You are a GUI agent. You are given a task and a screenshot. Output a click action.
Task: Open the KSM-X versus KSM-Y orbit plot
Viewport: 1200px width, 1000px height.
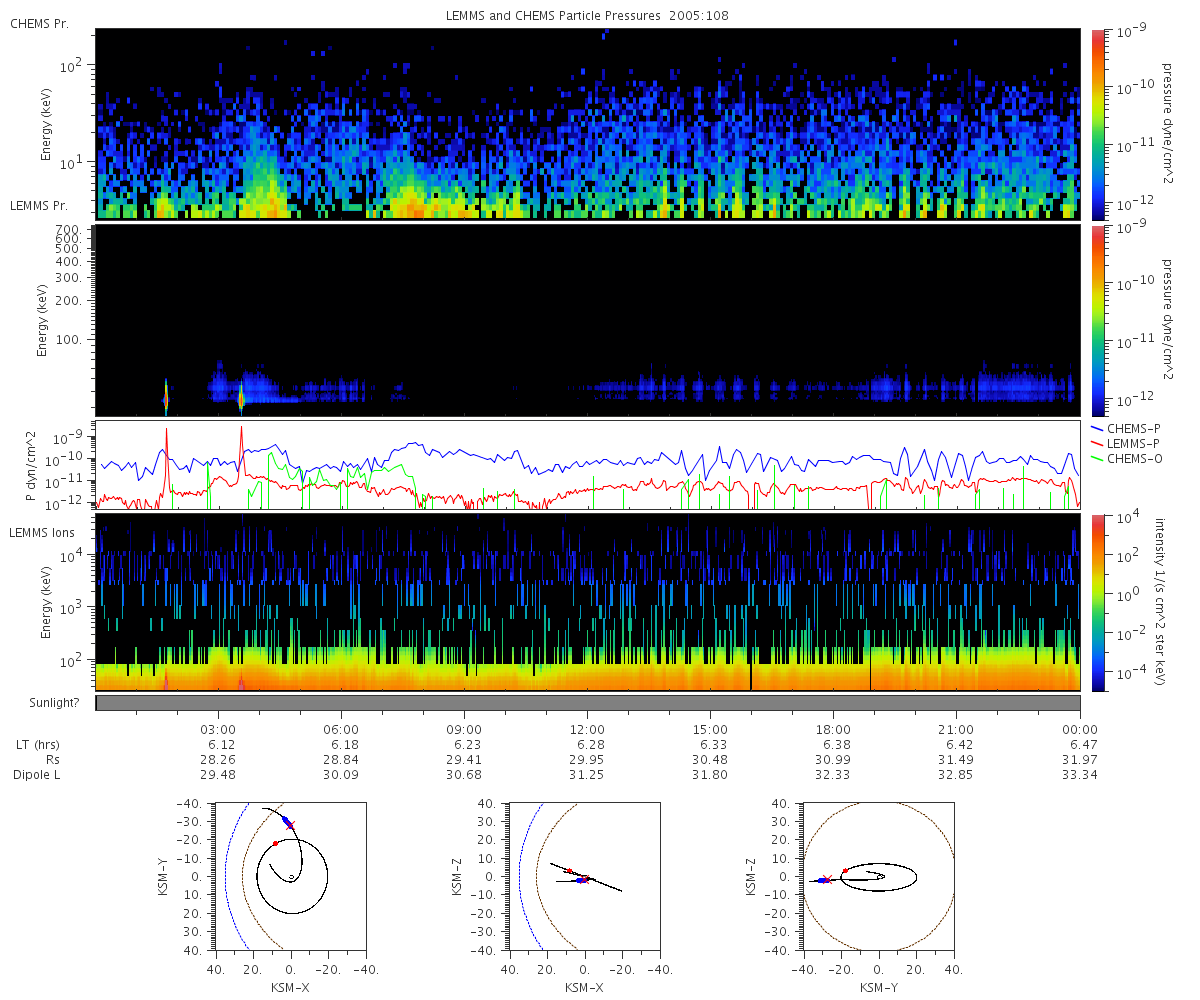(x=290, y=876)
